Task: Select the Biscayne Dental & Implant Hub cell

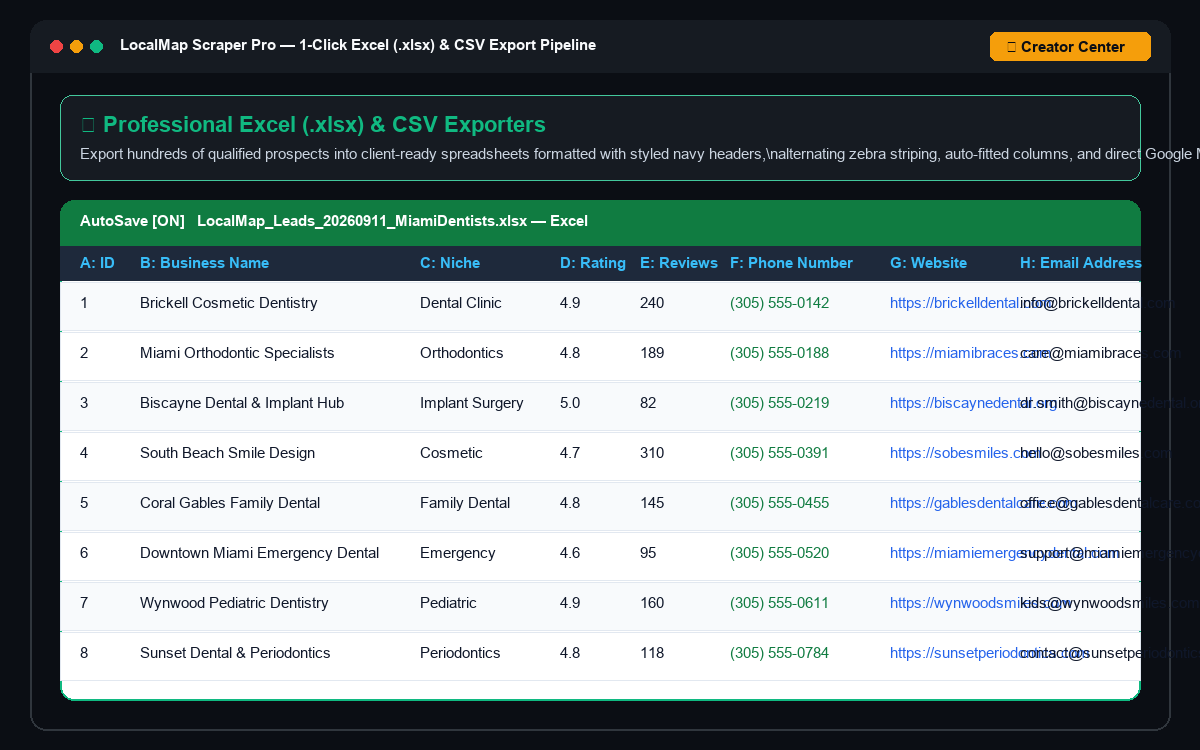Action: click(242, 403)
